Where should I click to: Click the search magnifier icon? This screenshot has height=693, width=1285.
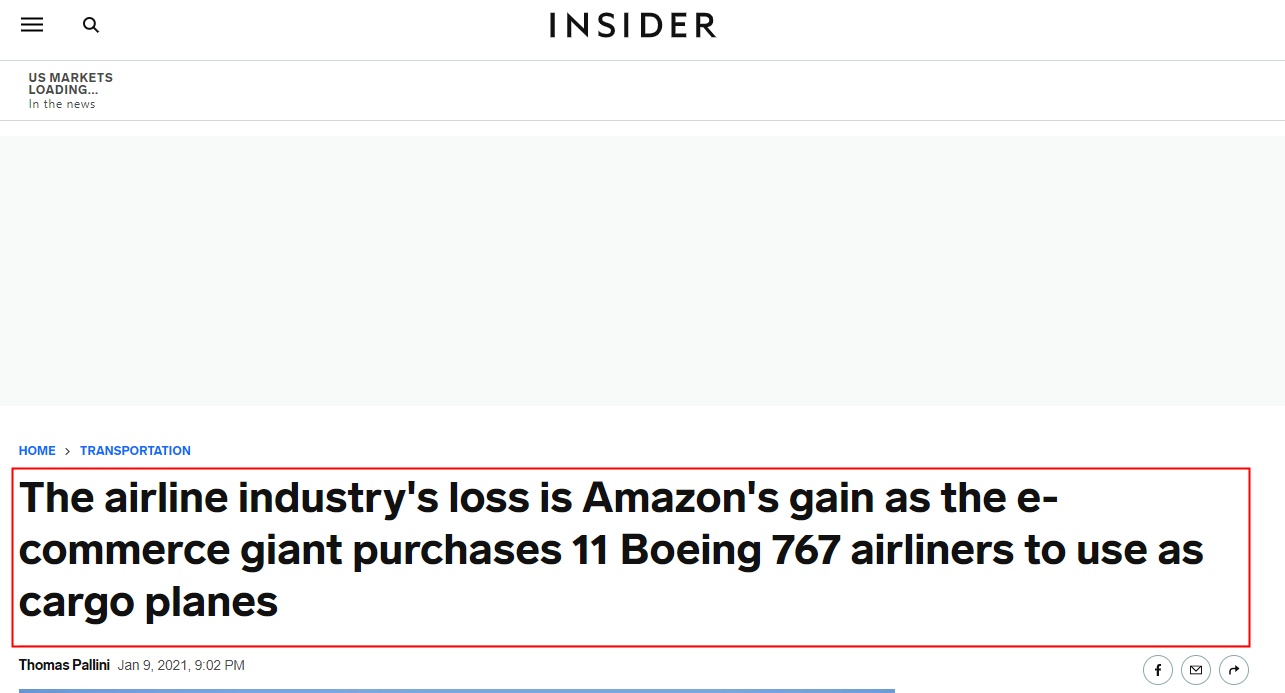point(91,25)
